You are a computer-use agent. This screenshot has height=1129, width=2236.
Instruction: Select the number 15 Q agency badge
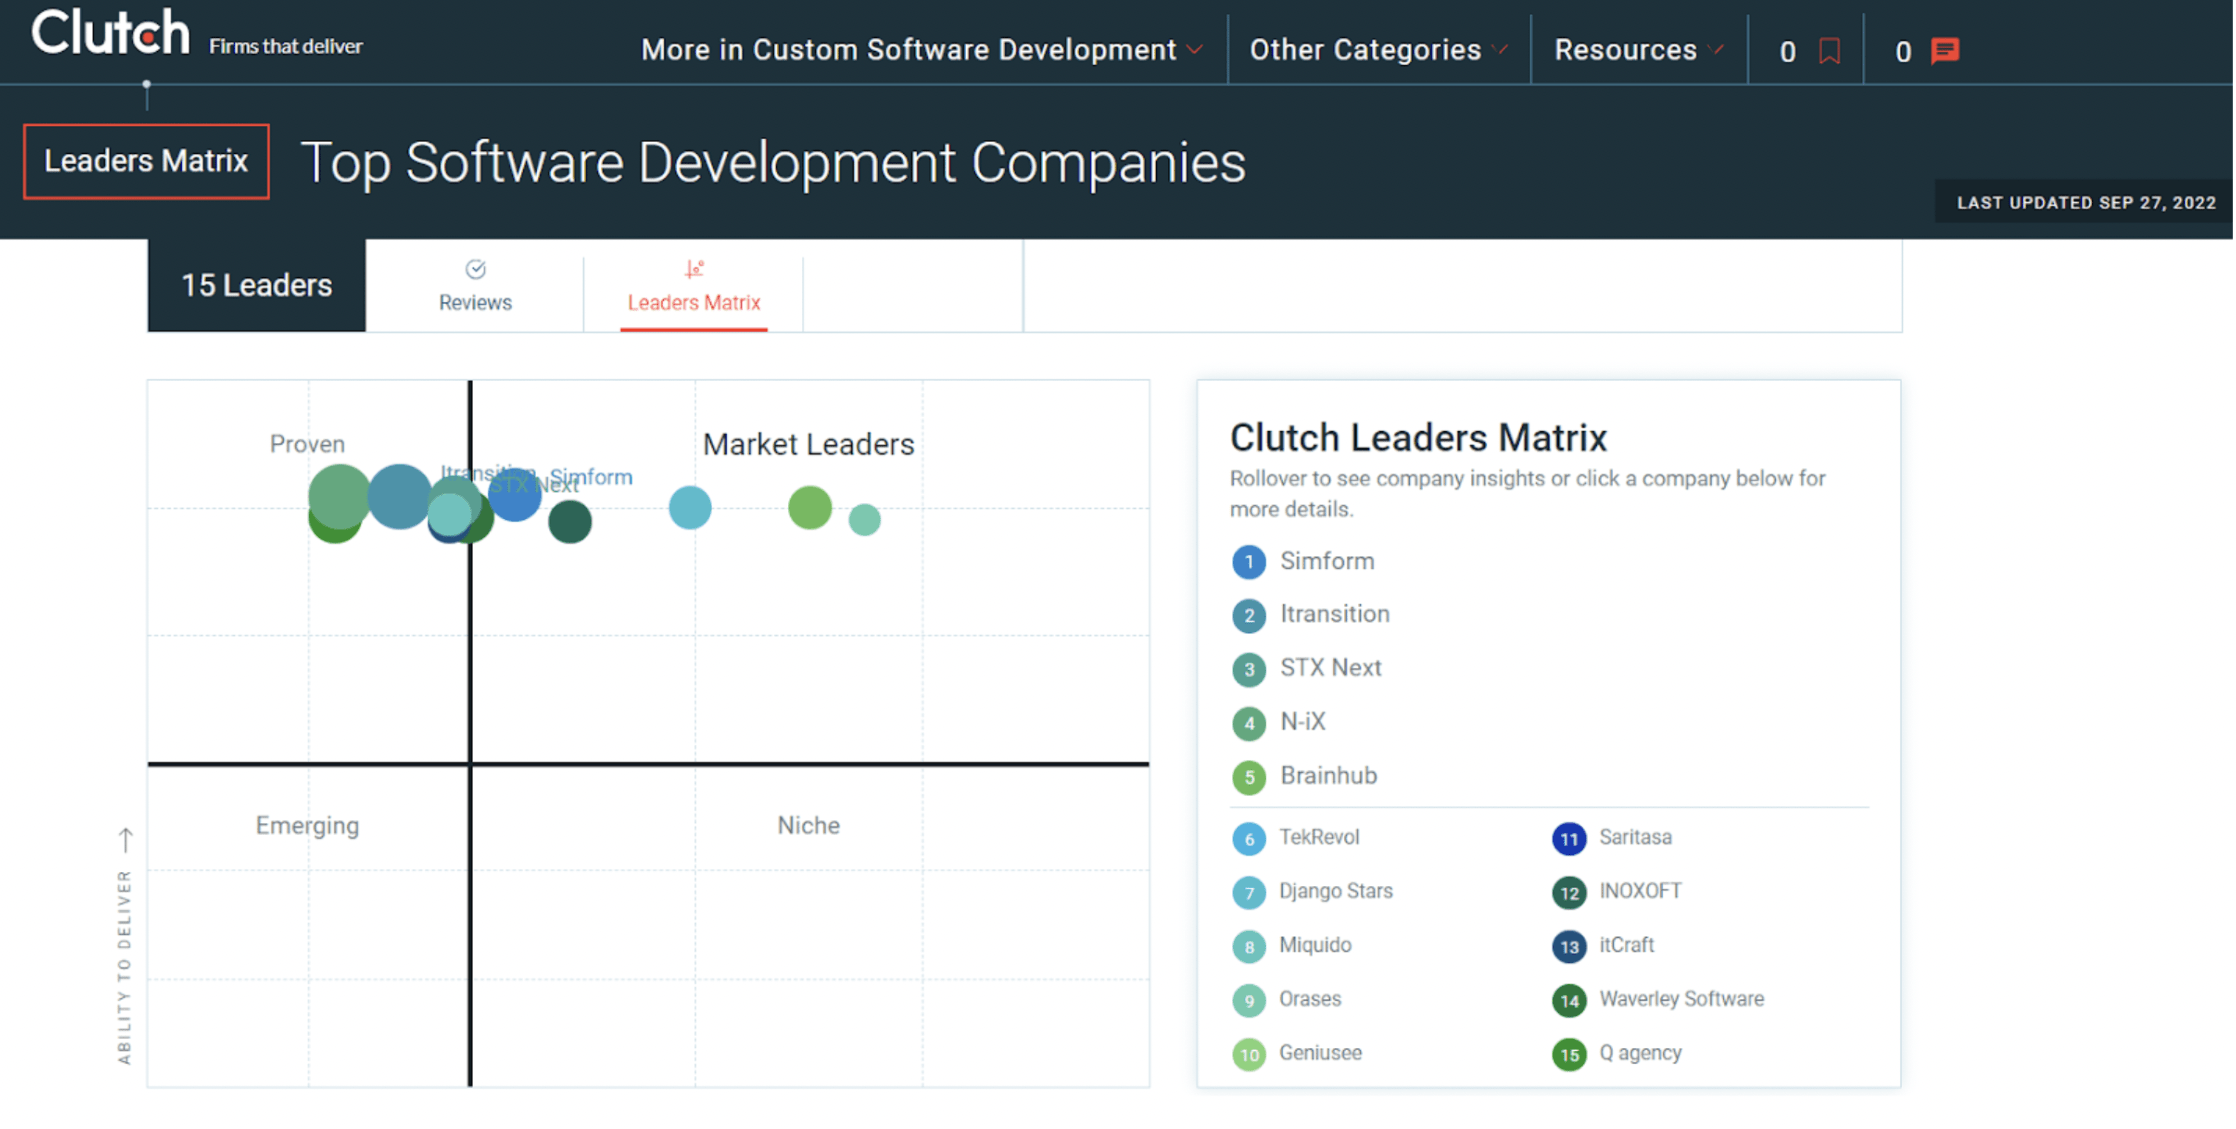[x=1569, y=1055]
